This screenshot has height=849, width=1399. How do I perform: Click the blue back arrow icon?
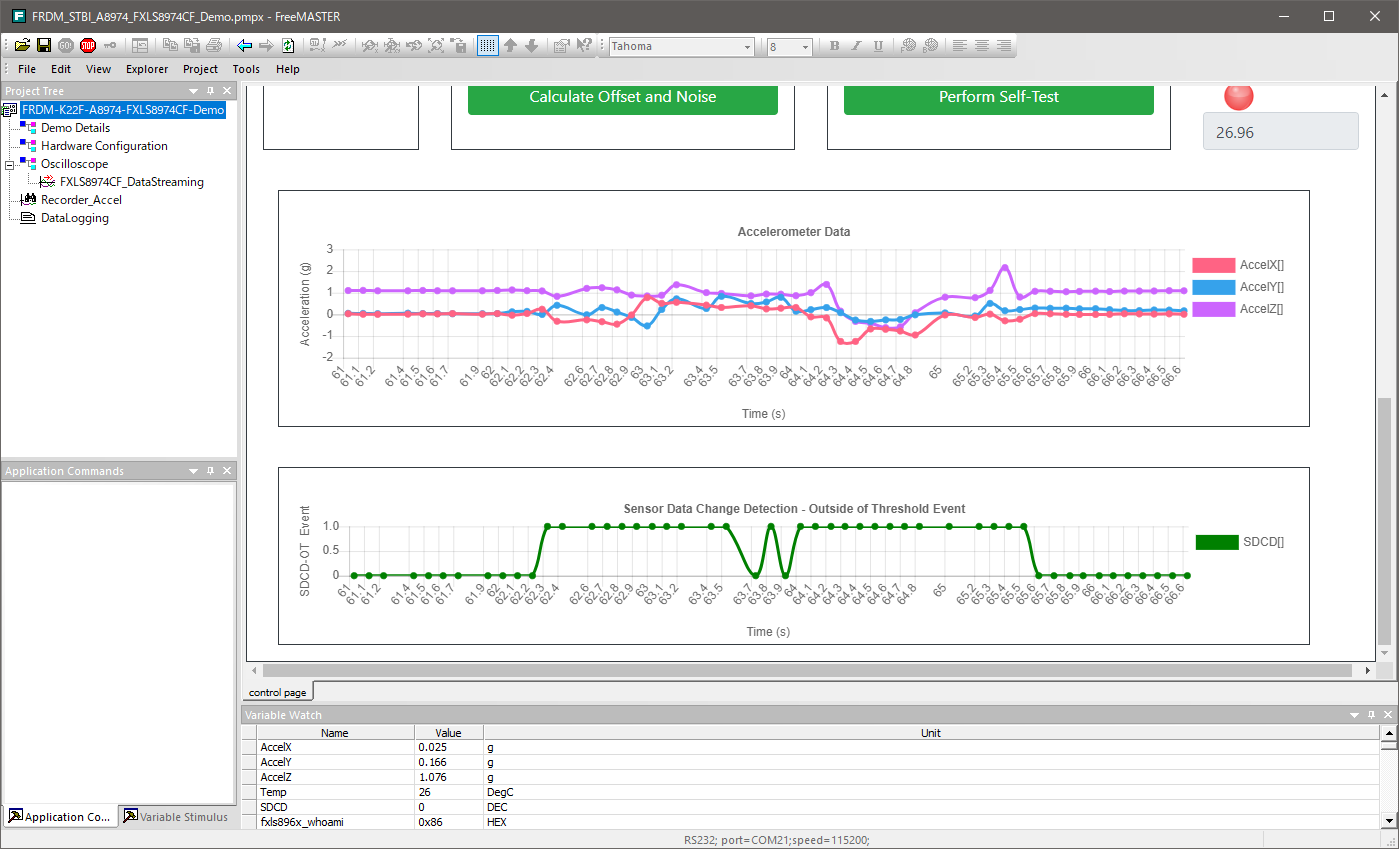(x=244, y=45)
